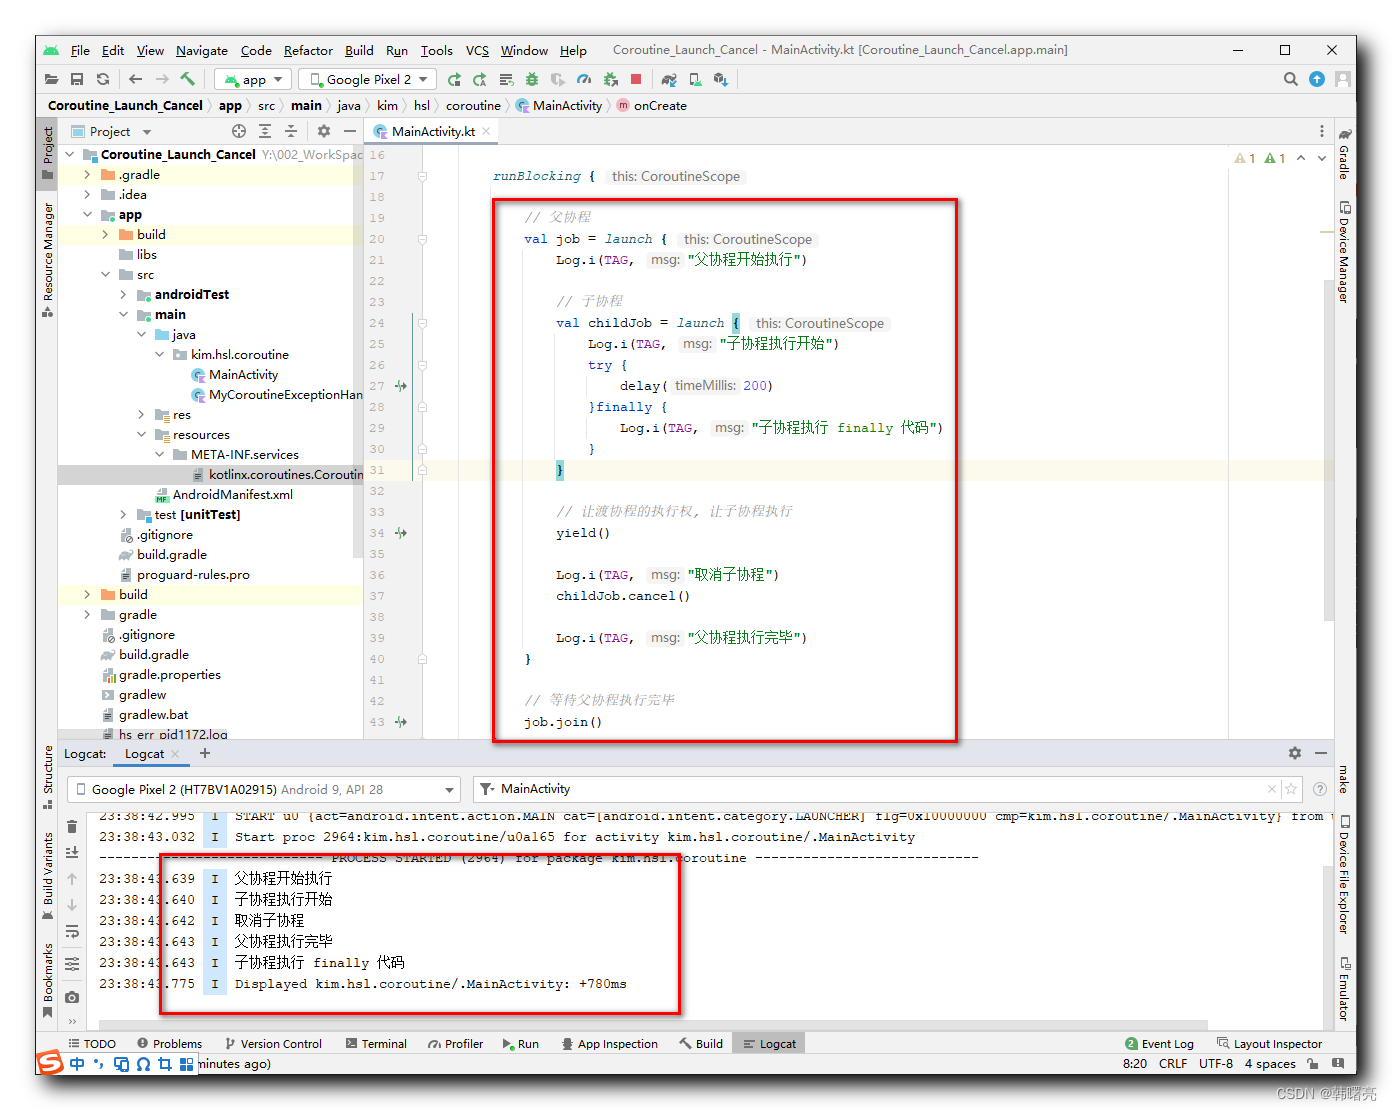Toggle soft-wrap in logcat

point(72,931)
